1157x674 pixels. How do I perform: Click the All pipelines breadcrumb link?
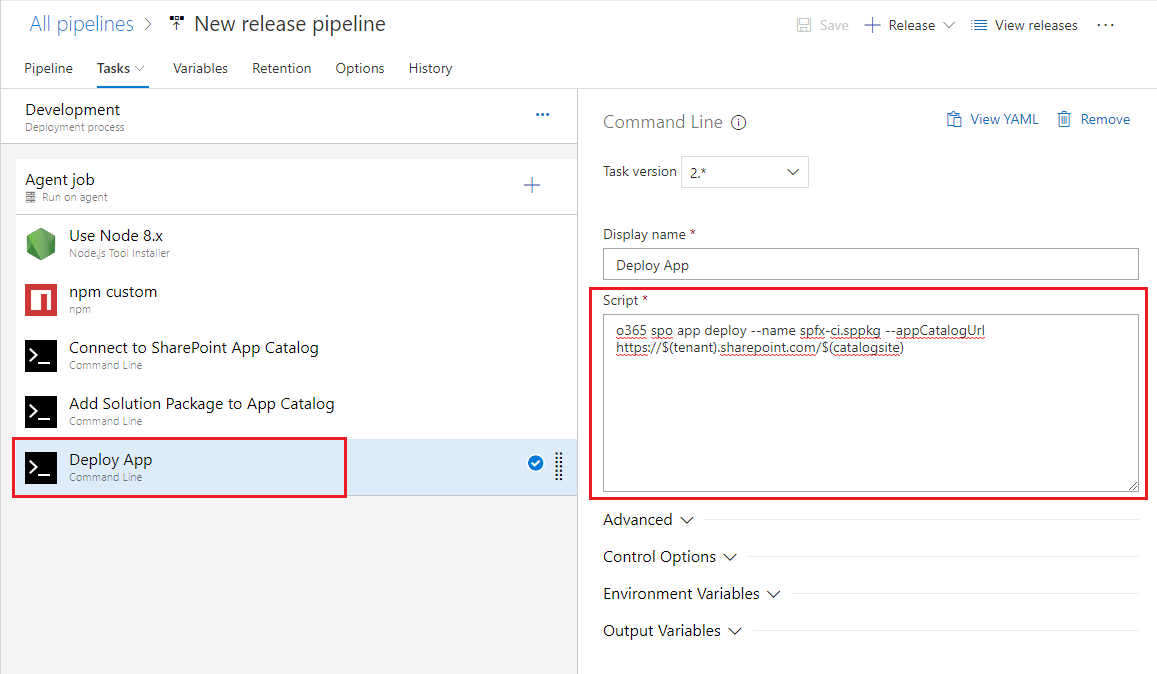click(81, 24)
